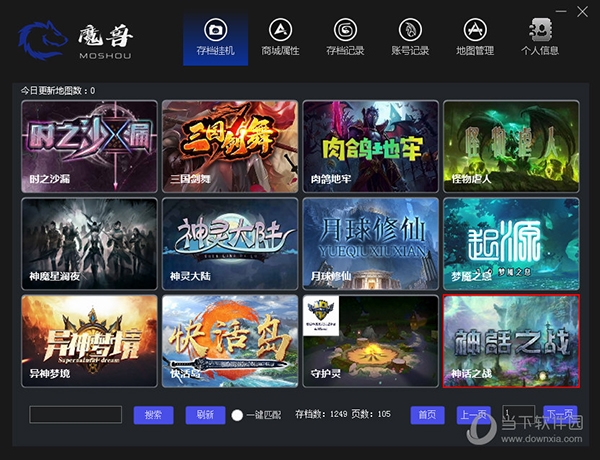Click the 今日更新地图数:0 text
600x460 pixels.
(58, 91)
